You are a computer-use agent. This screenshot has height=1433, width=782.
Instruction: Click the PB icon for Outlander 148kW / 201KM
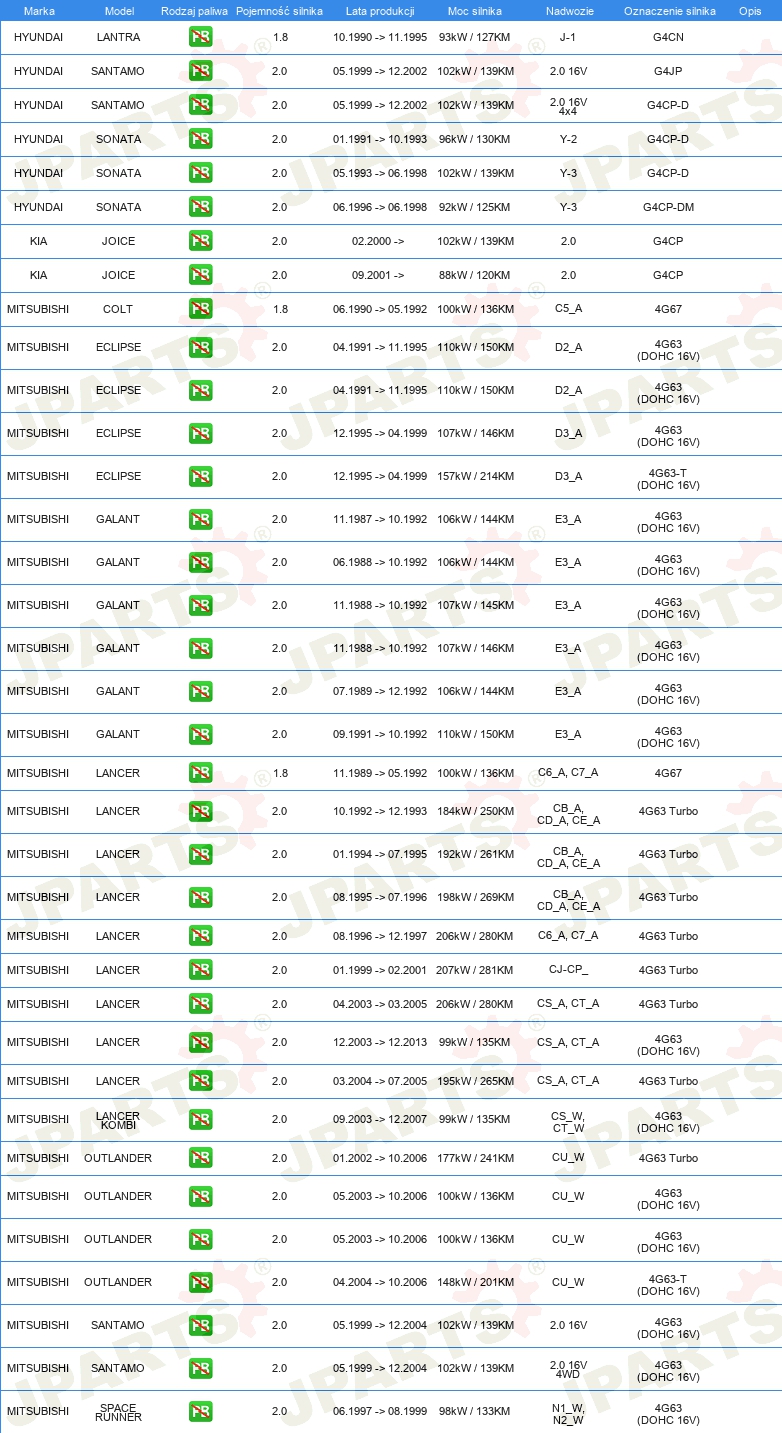coord(200,1283)
